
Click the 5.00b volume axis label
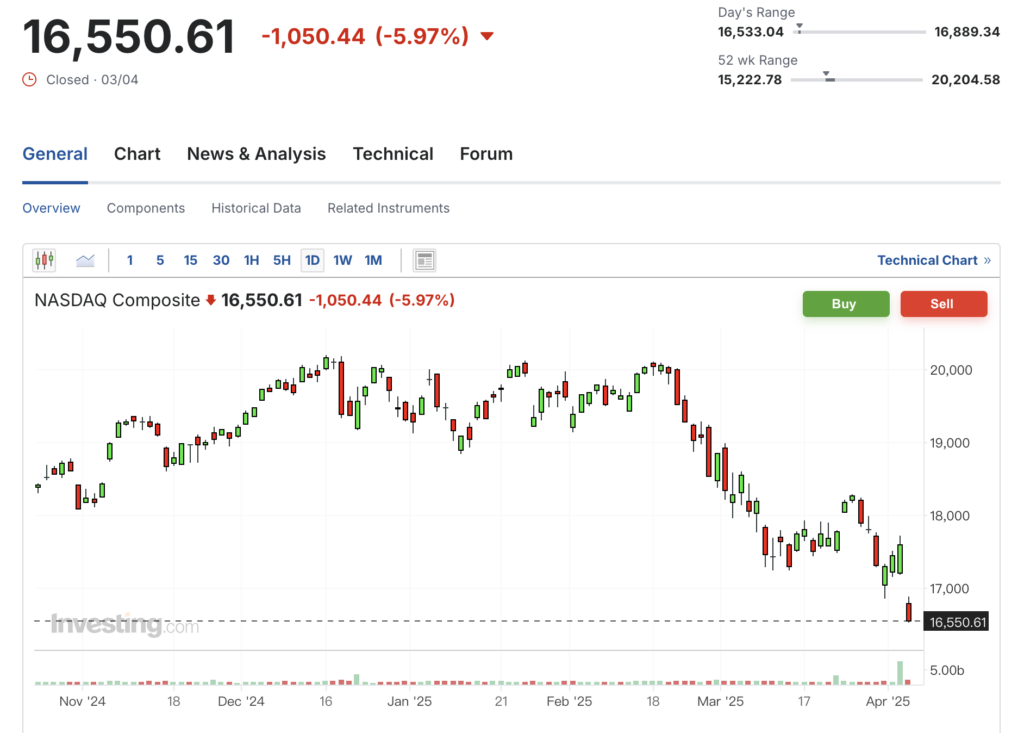click(x=947, y=670)
